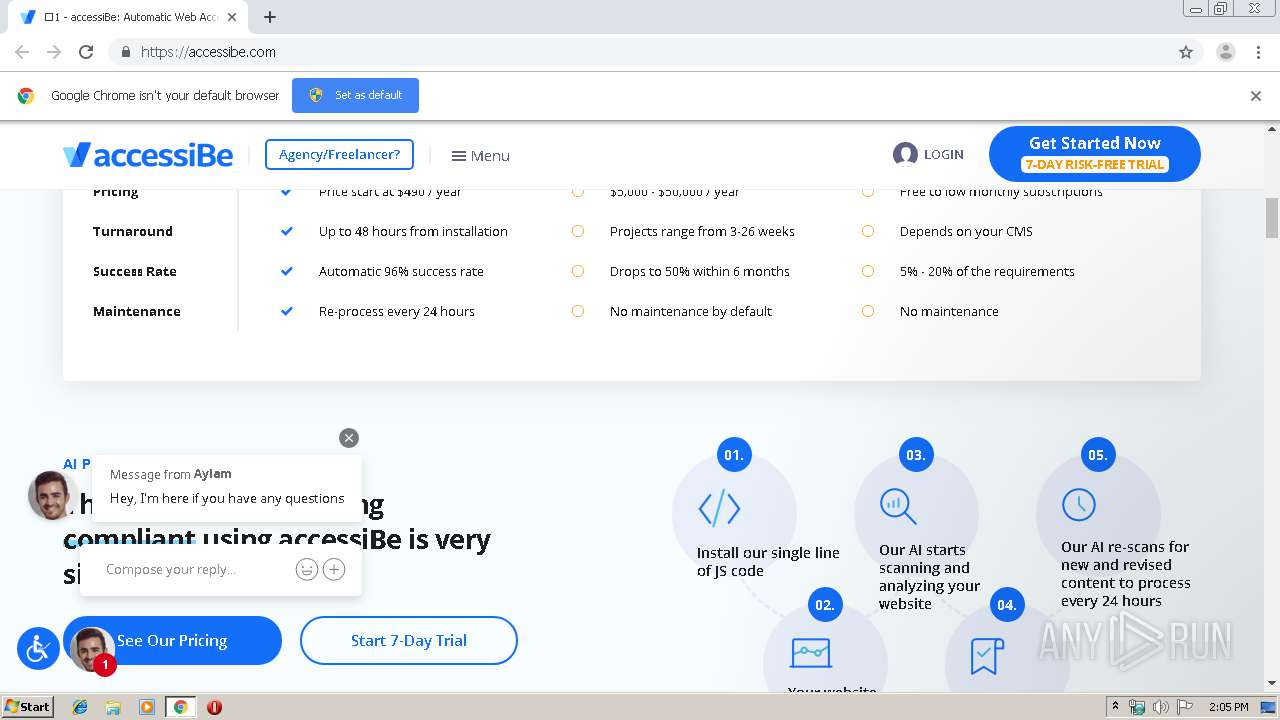Screen dimensions: 1280x720
Task: Click the volume icon in system tray
Action: pos(1160,707)
